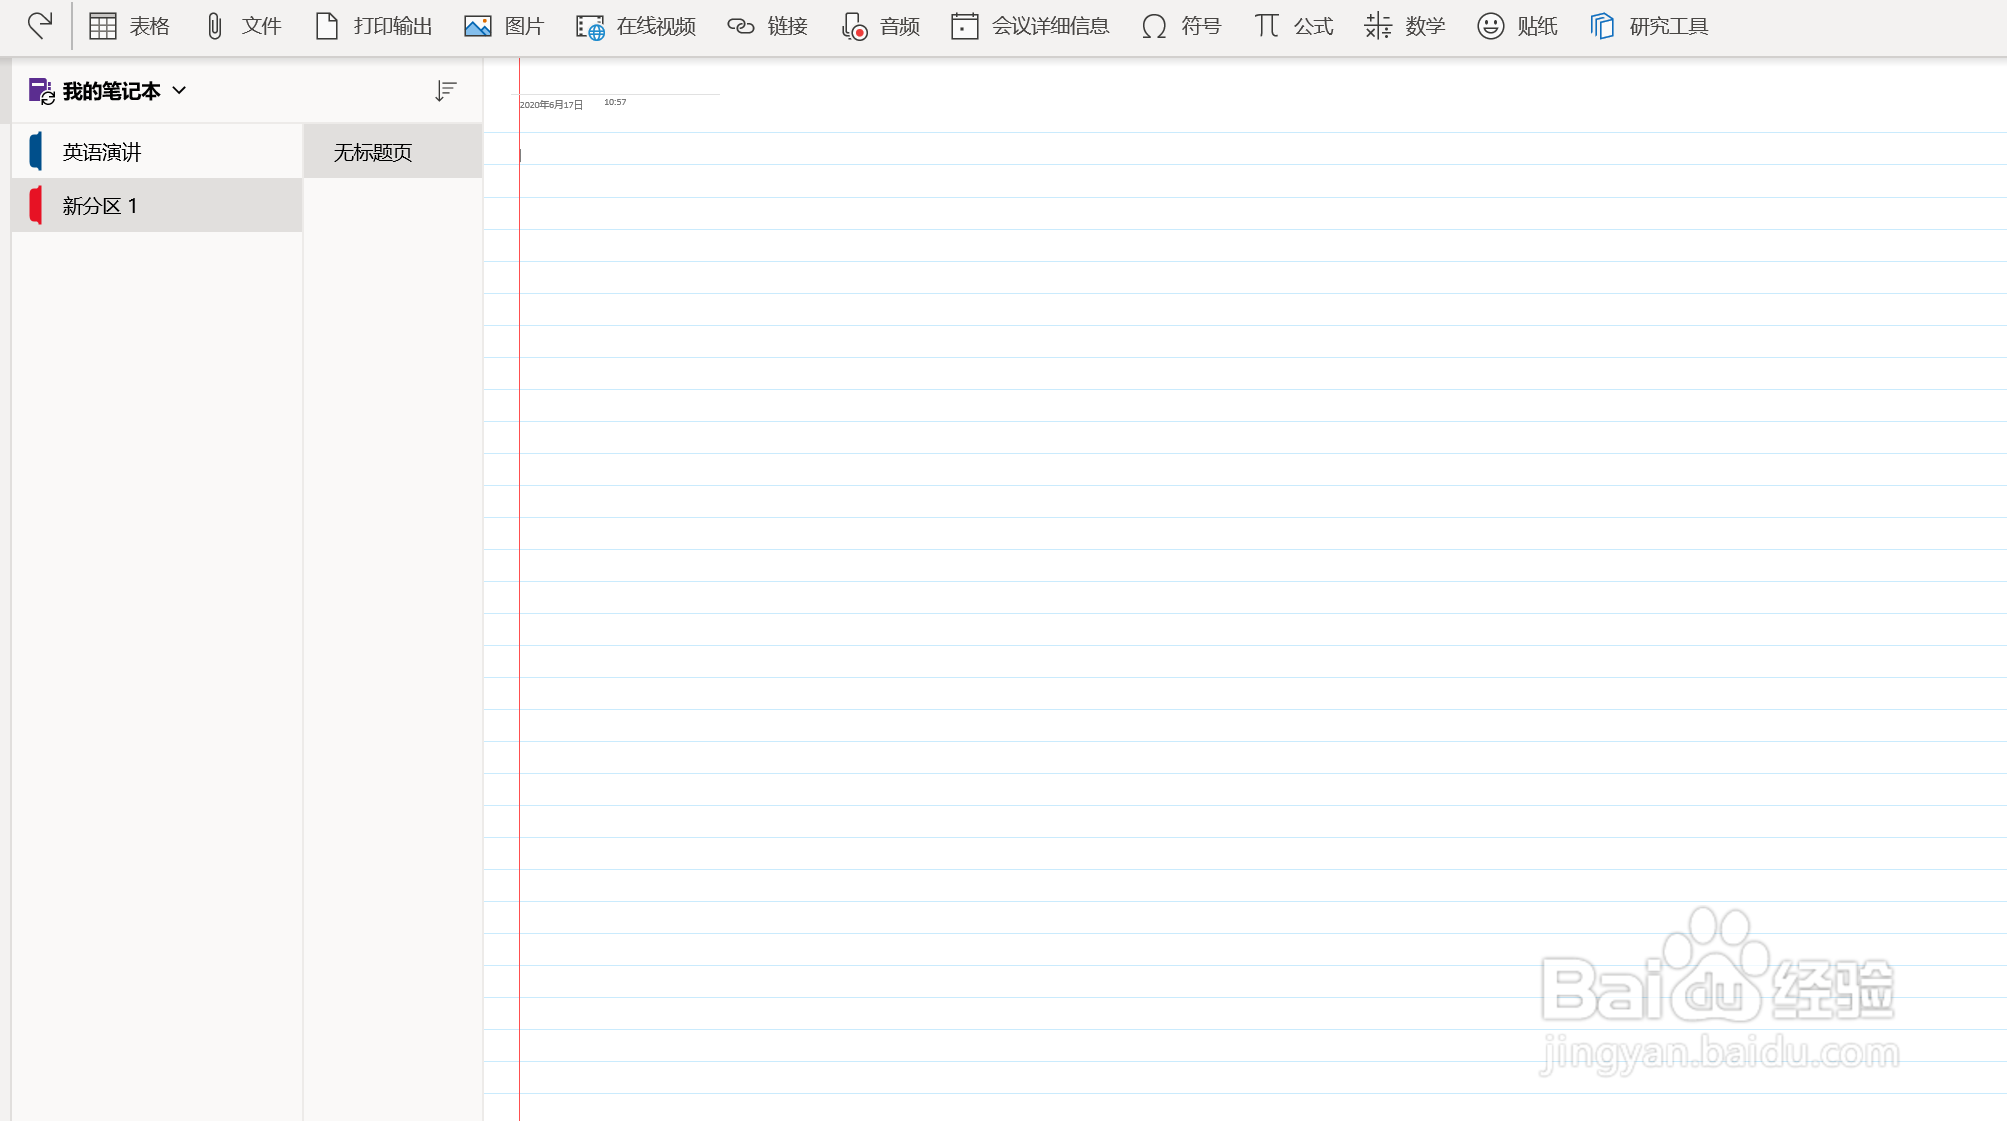Insert meeting details via 会议详细信息
Viewport: 2007px width, 1121px height.
(1030, 26)
